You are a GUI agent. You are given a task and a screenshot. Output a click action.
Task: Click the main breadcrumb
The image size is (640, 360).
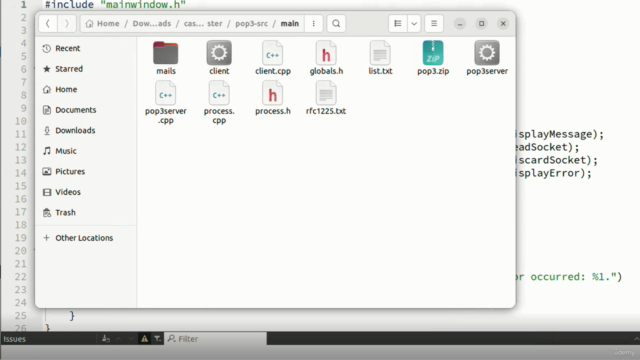tap(289, 24)
